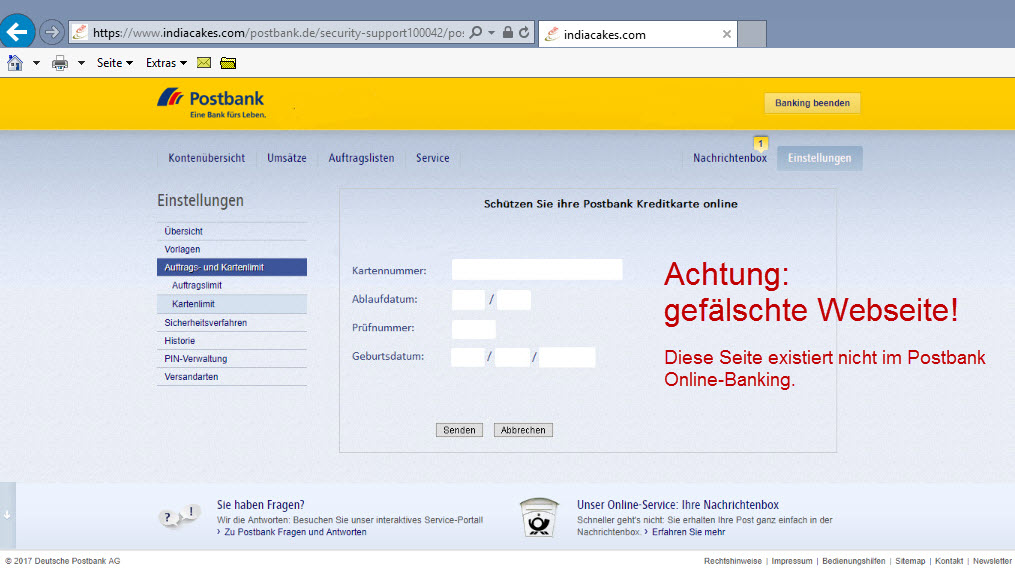
Task: Open the Rechtshinweise footer link
Action: 733,561
